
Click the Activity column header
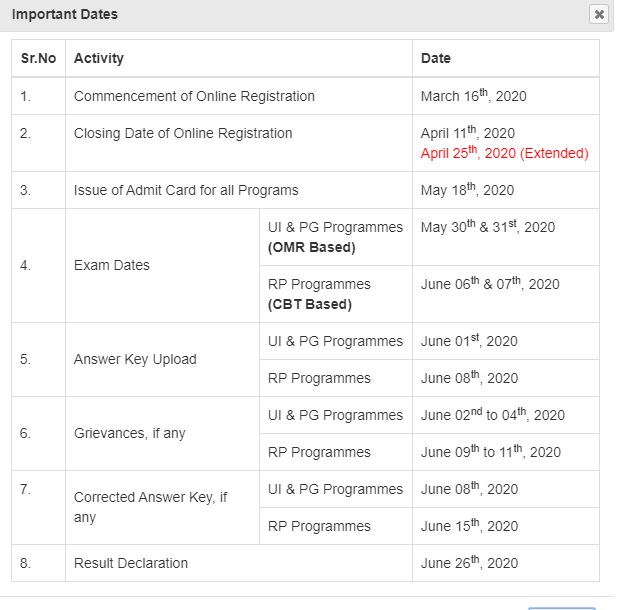coord(99,58)
